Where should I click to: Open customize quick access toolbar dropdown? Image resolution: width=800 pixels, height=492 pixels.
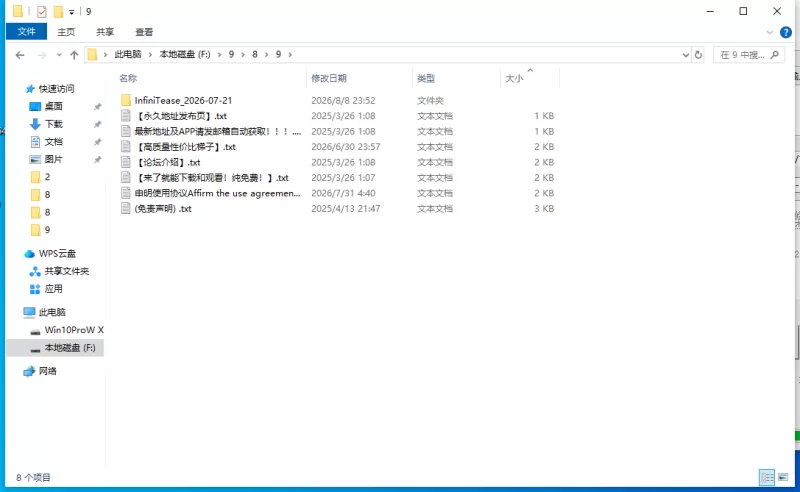[x=71, y=12]
